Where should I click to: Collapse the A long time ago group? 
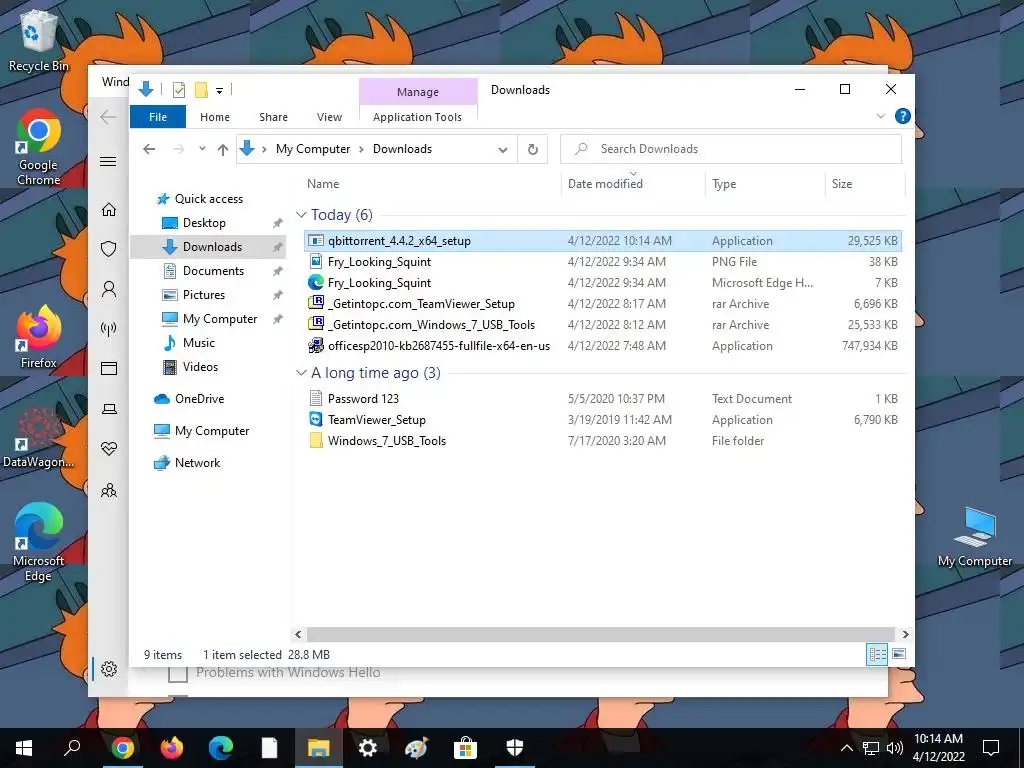tap(301, 373)
